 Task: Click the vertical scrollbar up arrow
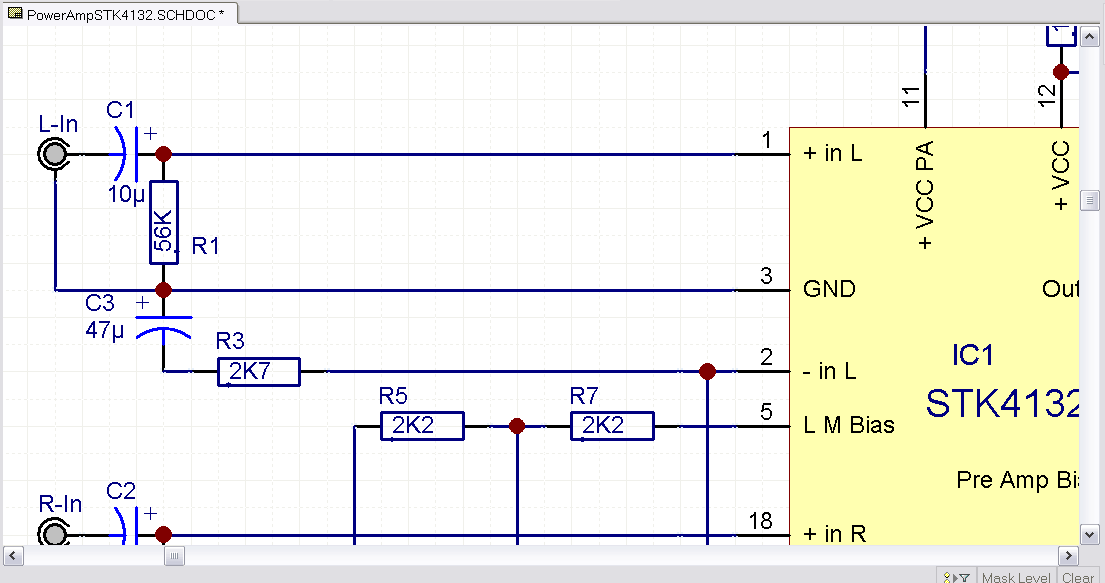(x=1089, y=36)
